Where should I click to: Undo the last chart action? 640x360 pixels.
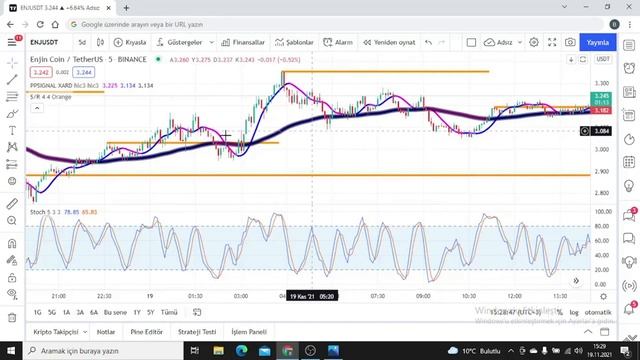(x=428, y=42)
